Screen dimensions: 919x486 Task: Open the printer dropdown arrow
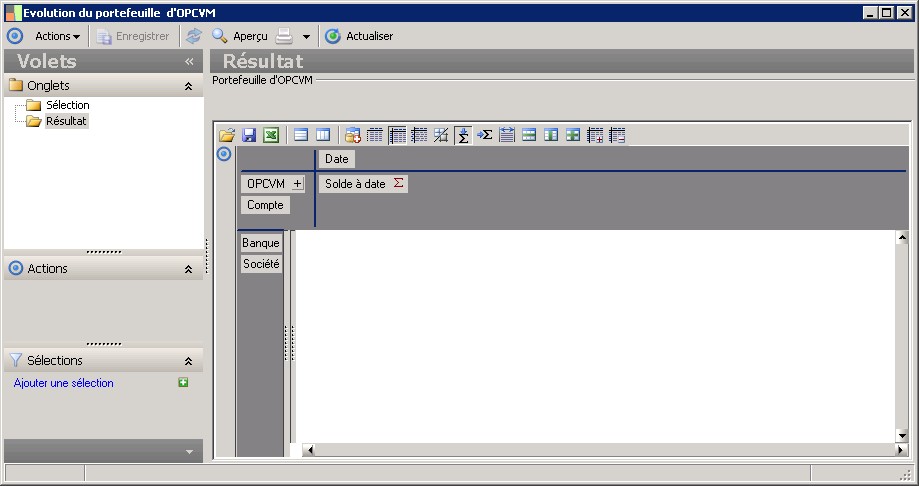pos(306,36)
